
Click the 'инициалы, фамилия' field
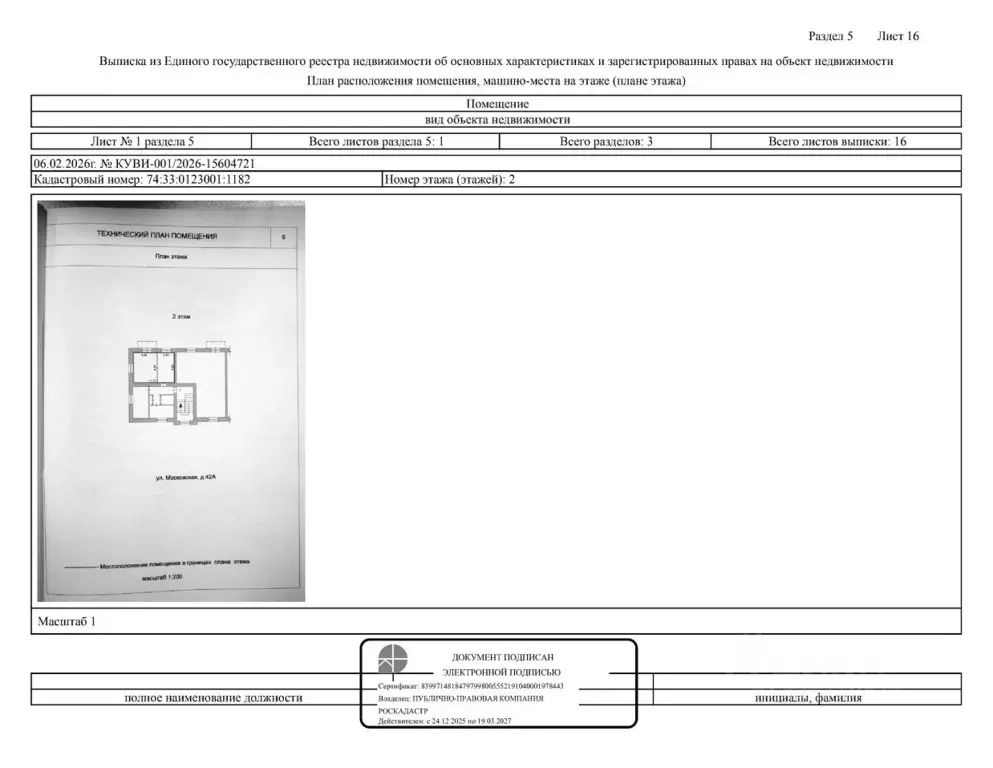(x=808, y=698)
